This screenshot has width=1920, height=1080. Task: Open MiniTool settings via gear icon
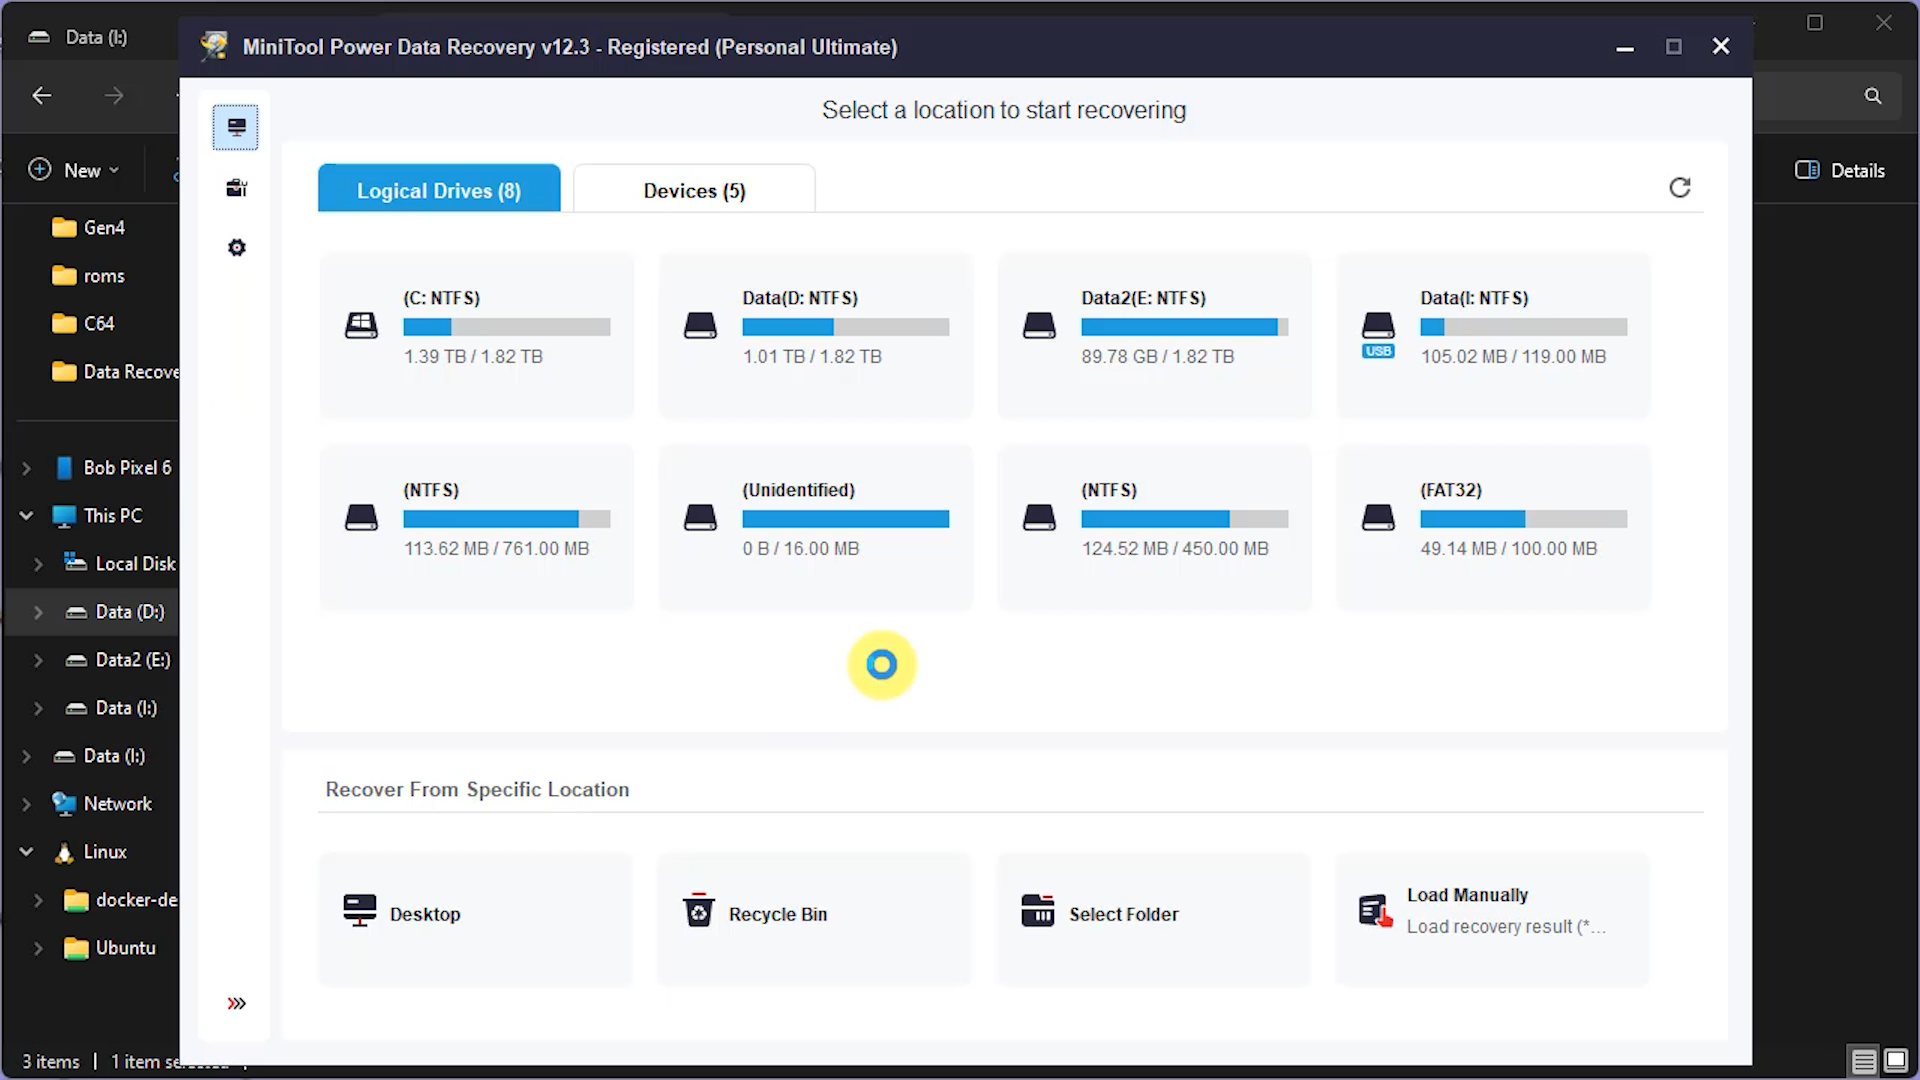(x=236, y=247)
